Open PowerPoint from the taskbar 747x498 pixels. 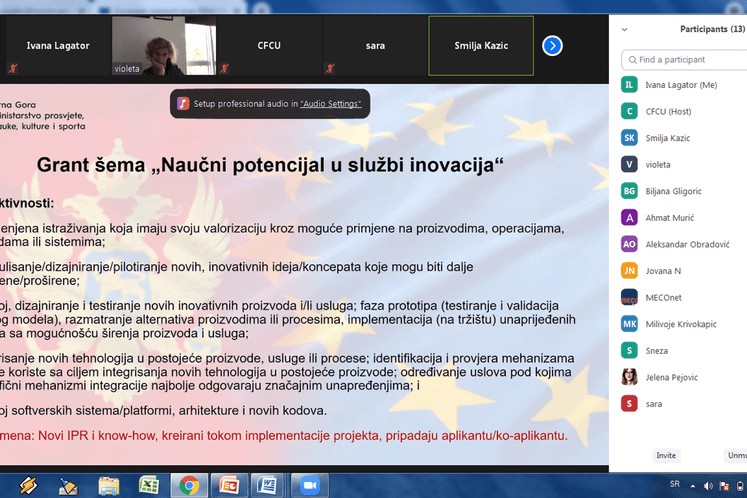coord(229,486)
